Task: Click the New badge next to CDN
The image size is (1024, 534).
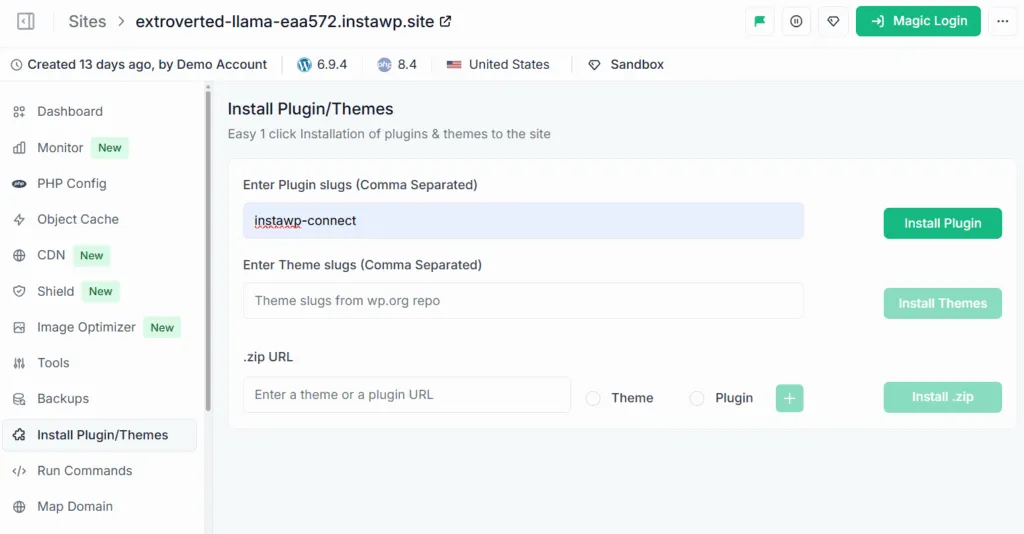Action: 91,255
